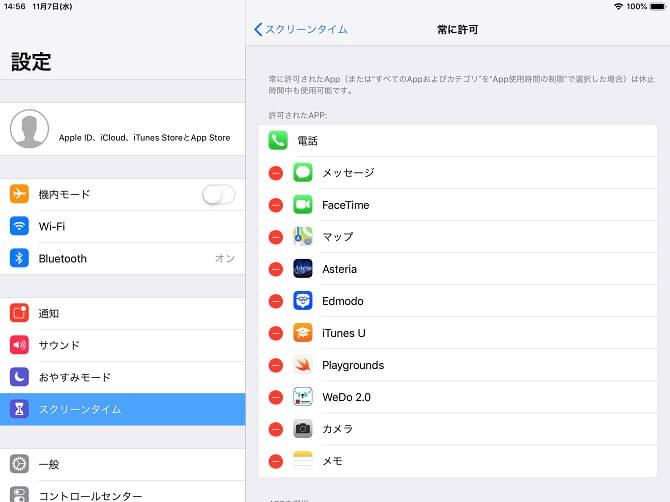Image resolution: width=670 pixels, height=502 pixels.
Task: Select the WeDo 2.0 app icon
Action: (303, 397)
